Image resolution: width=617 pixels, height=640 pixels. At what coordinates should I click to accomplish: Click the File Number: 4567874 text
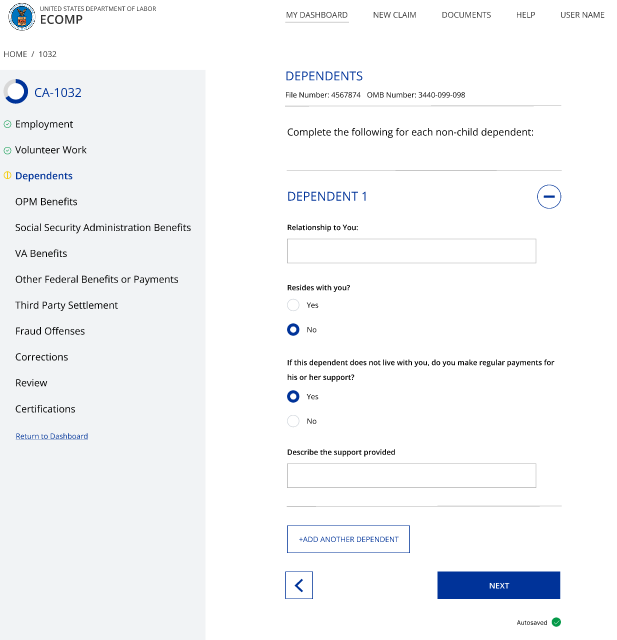323,95
